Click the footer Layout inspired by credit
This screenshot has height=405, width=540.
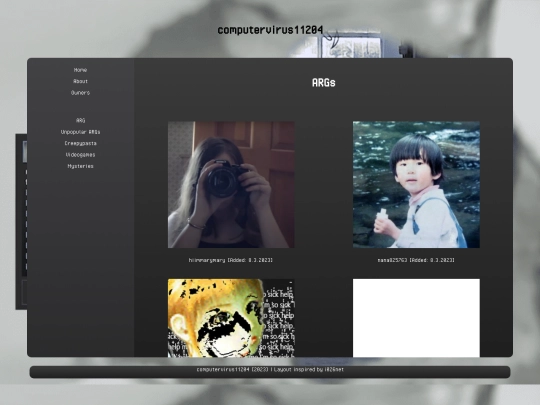309,370
